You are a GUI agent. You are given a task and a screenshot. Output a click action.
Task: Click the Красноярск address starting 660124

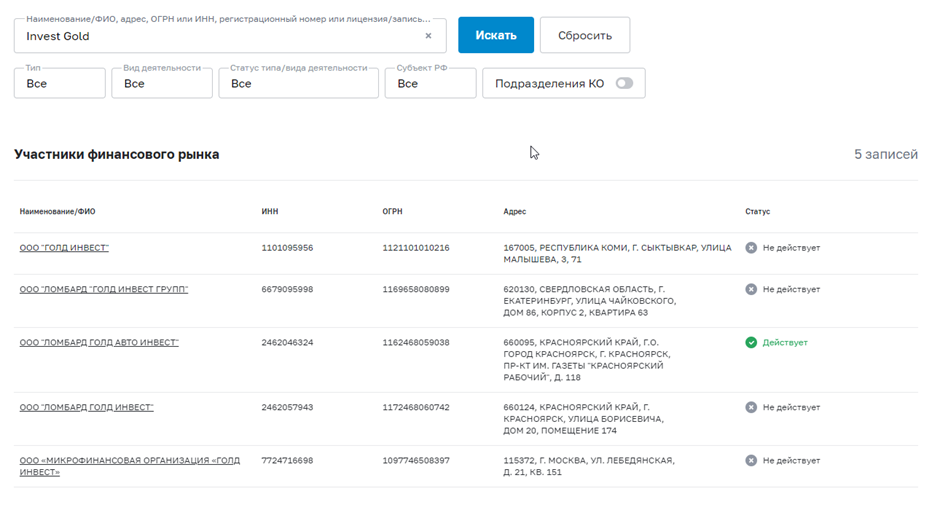[x=584, y=419]
